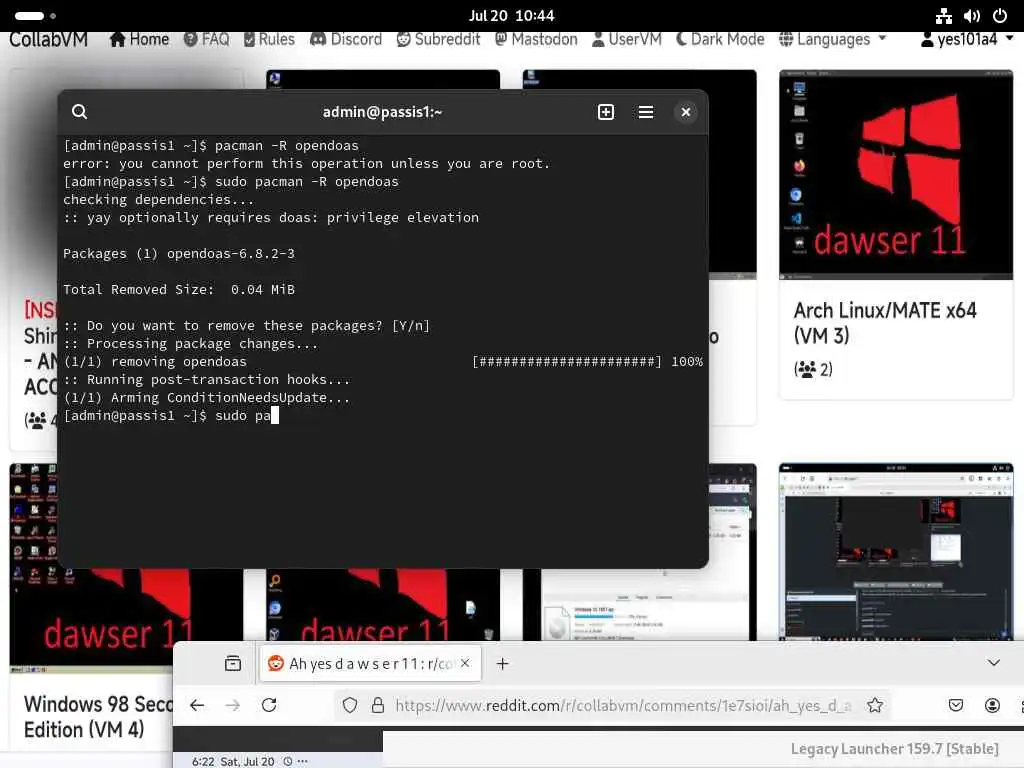1024x768 pixels.
Task: Open the Firefox account icon
Action: [x=992, y=705]
